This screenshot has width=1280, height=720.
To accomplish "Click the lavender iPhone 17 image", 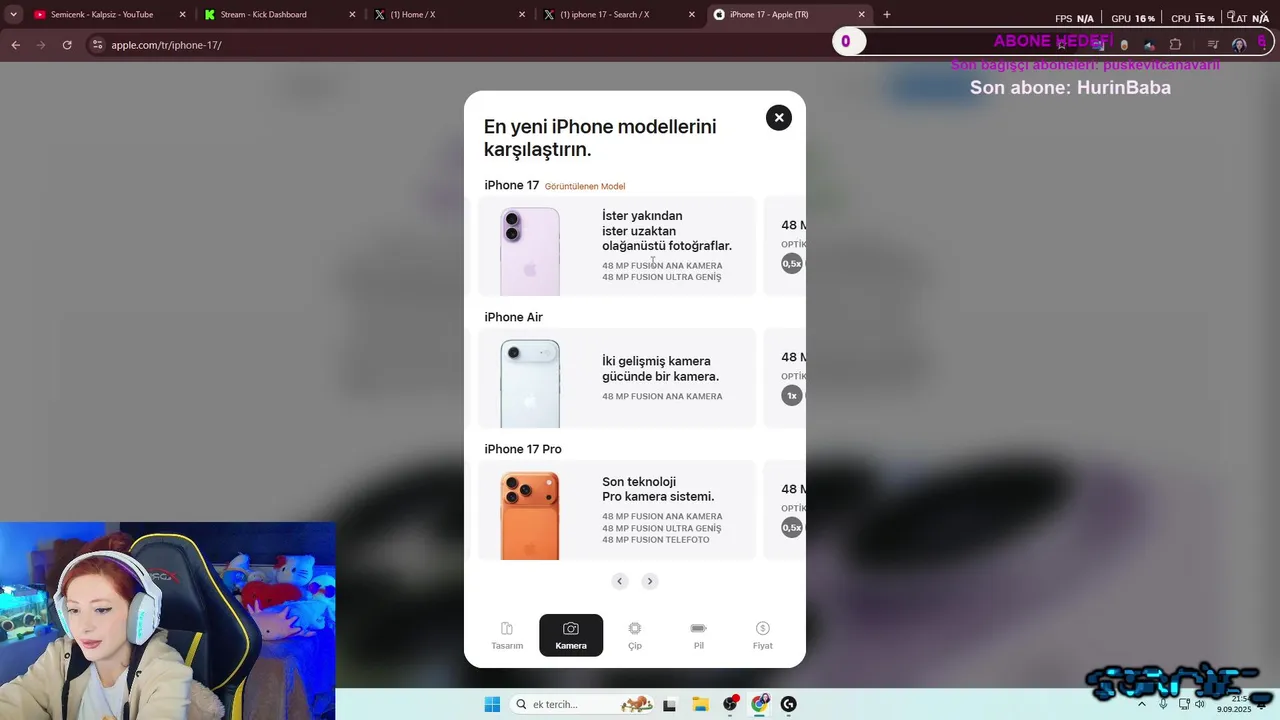I will tap(530, 251).
